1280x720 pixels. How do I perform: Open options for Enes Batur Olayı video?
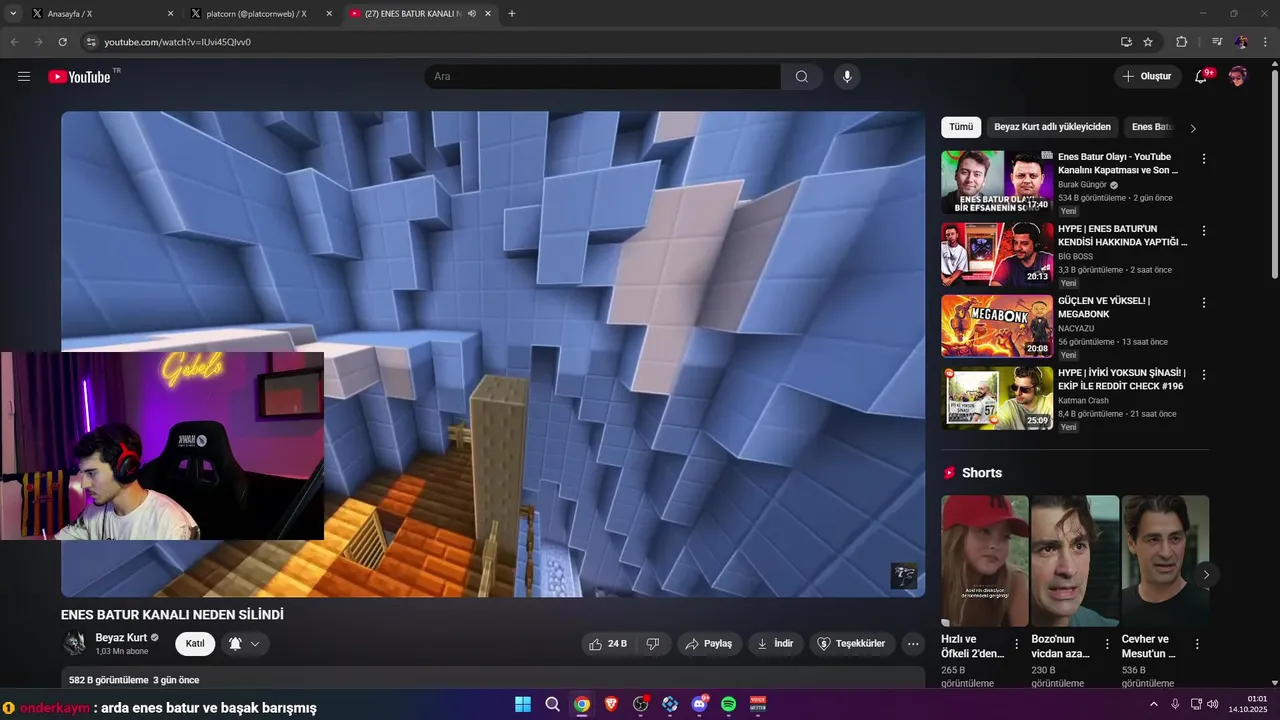[1203, 159]
